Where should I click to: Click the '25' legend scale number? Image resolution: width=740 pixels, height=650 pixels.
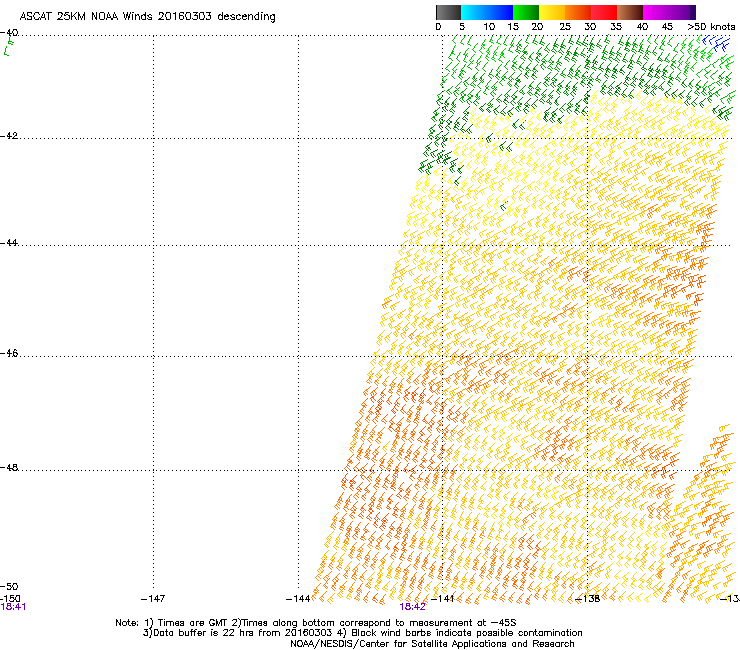point(565,27)
